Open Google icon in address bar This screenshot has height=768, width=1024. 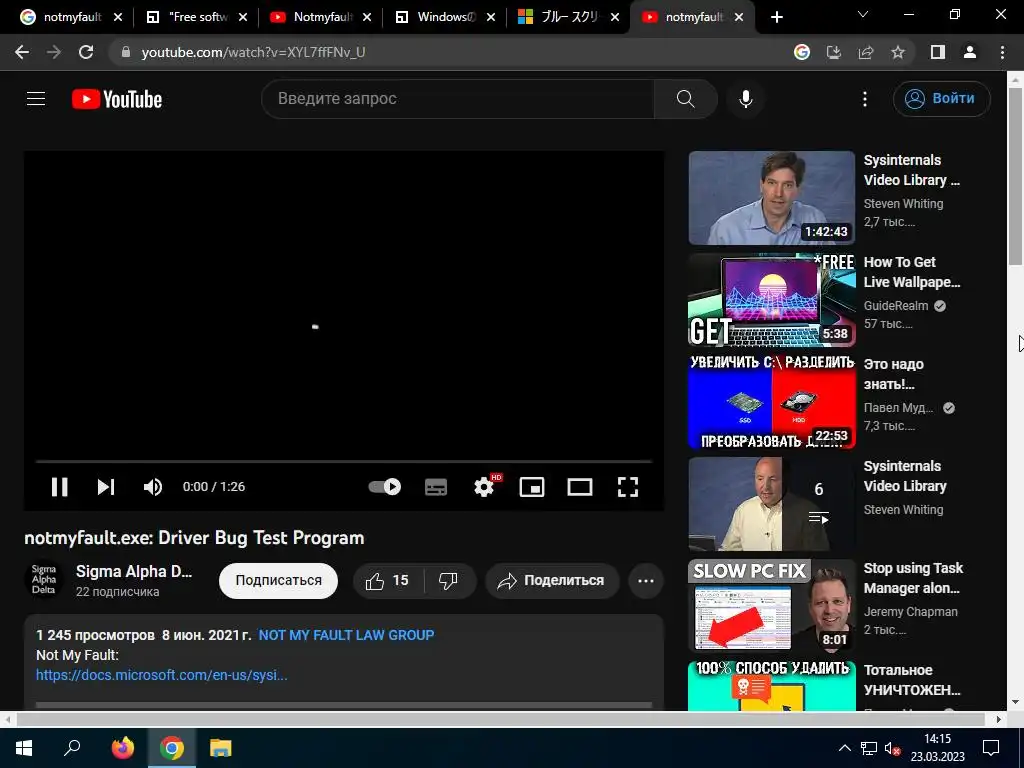[802, 52]
